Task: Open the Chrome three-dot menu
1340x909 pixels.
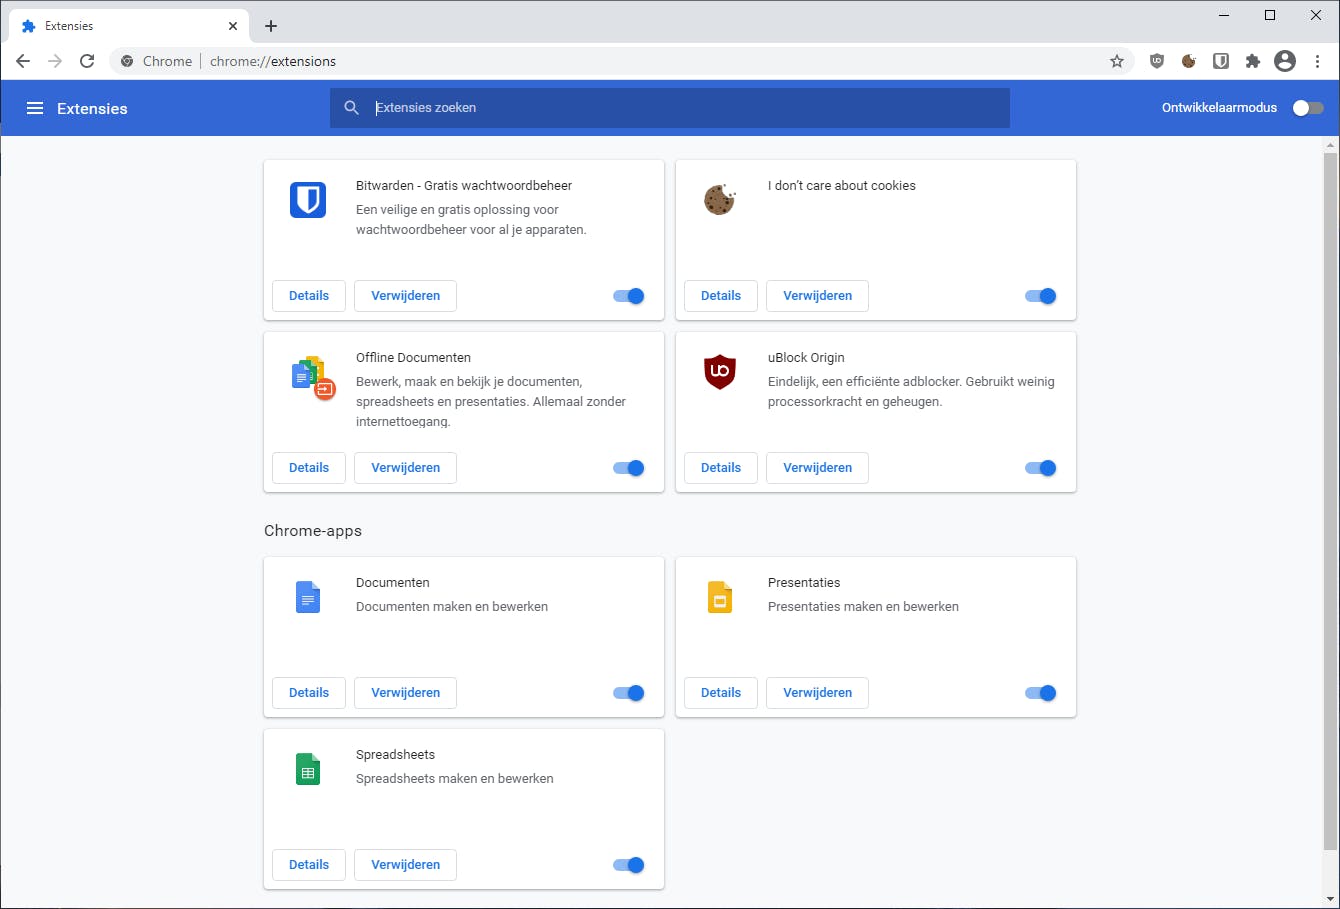Action: [x=1318, y=61]
